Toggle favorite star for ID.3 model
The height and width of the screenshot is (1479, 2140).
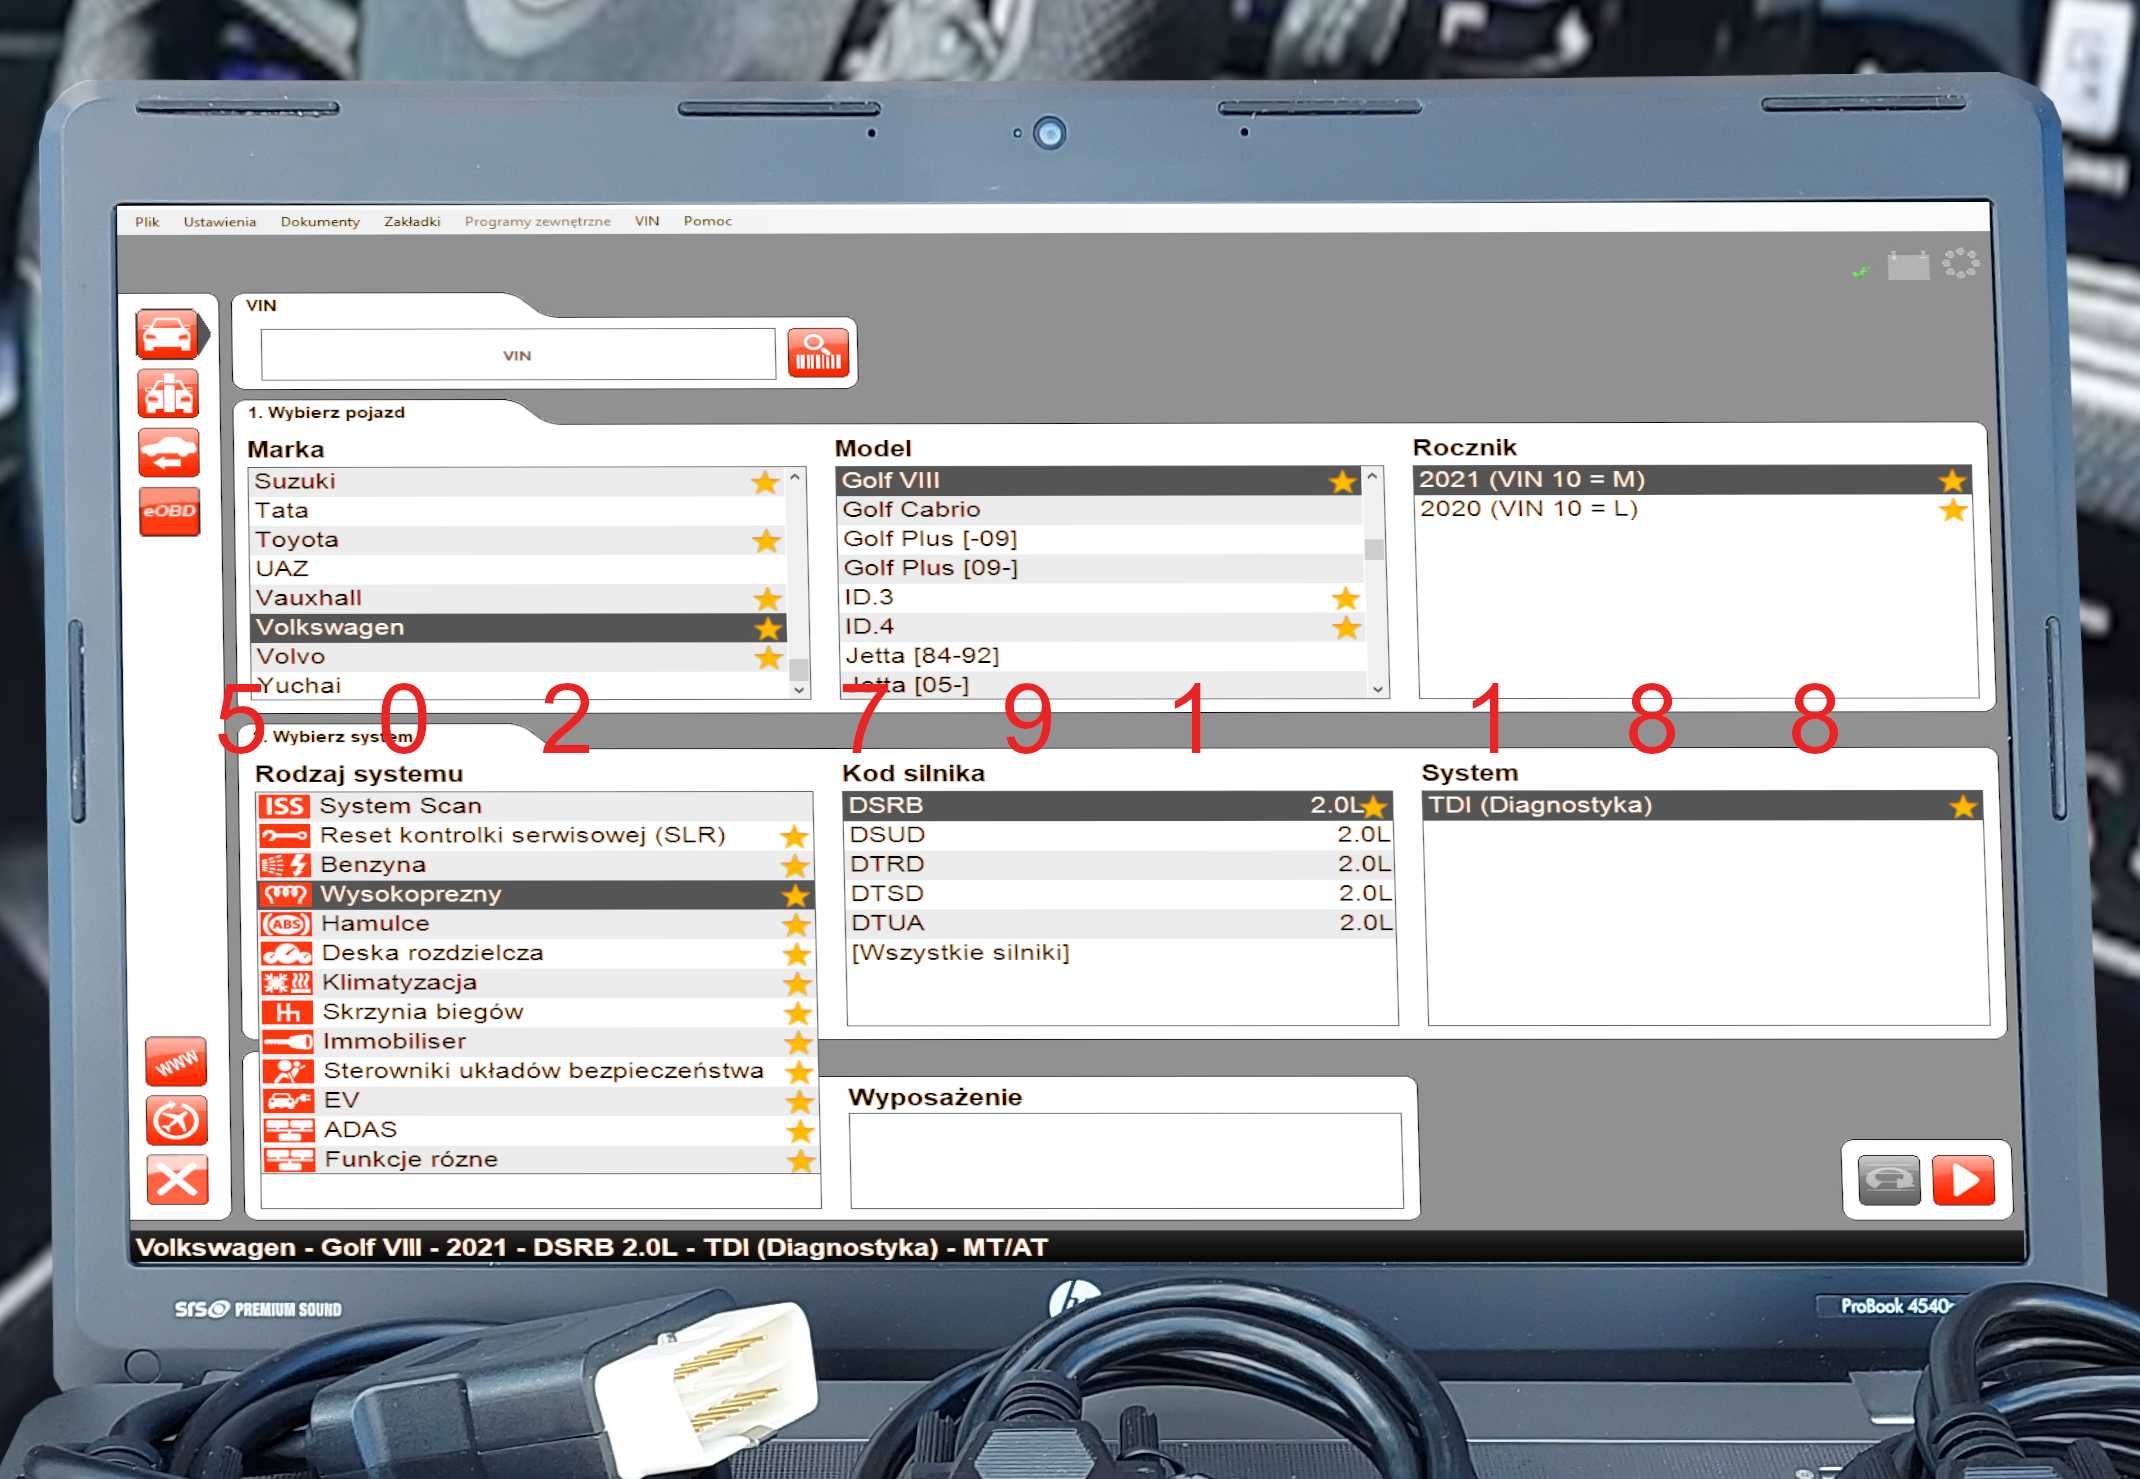(x=1346, y=598)
